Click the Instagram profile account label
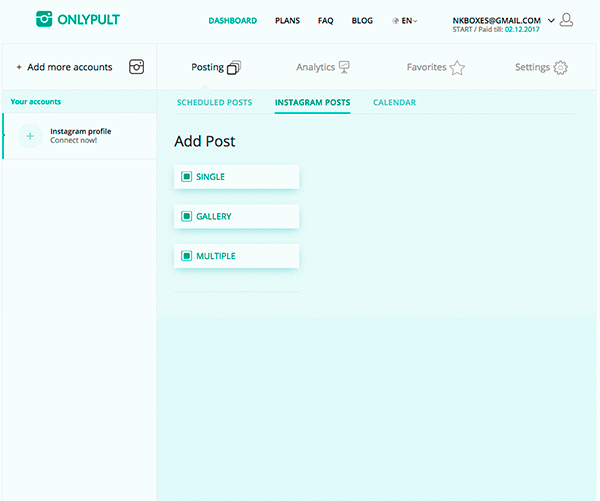 point(81,131)
